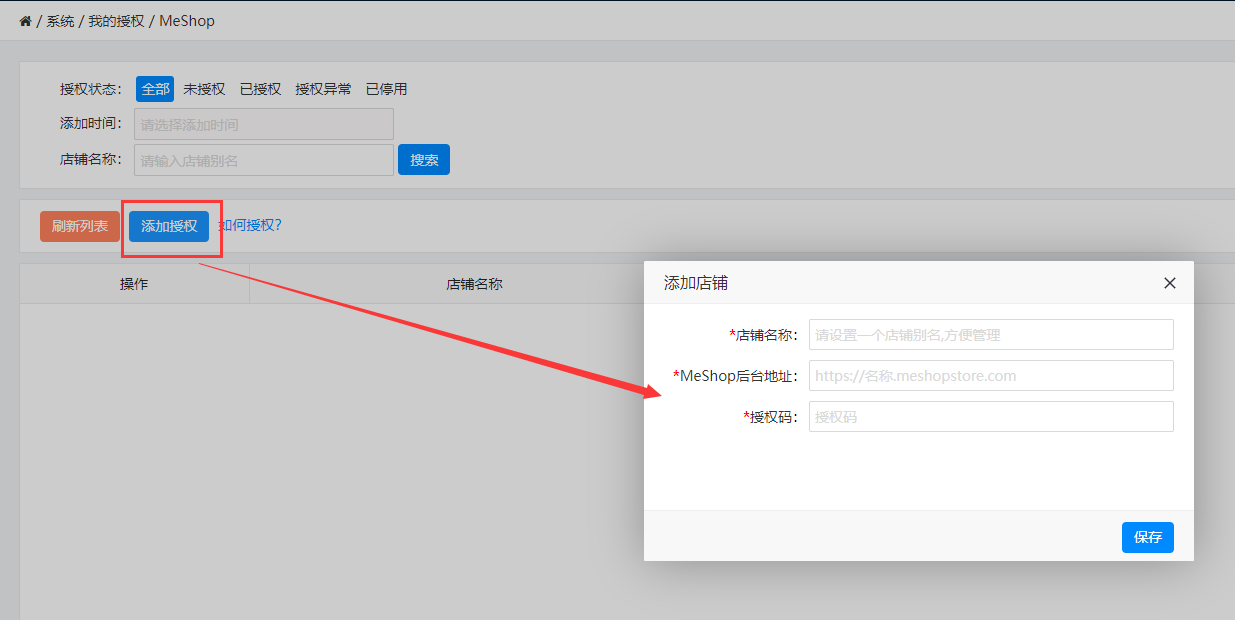Screen dimensions: 1235x620
Task: Select the 全部 status filter
Action: pyautogui.click(x=155, y=89)
